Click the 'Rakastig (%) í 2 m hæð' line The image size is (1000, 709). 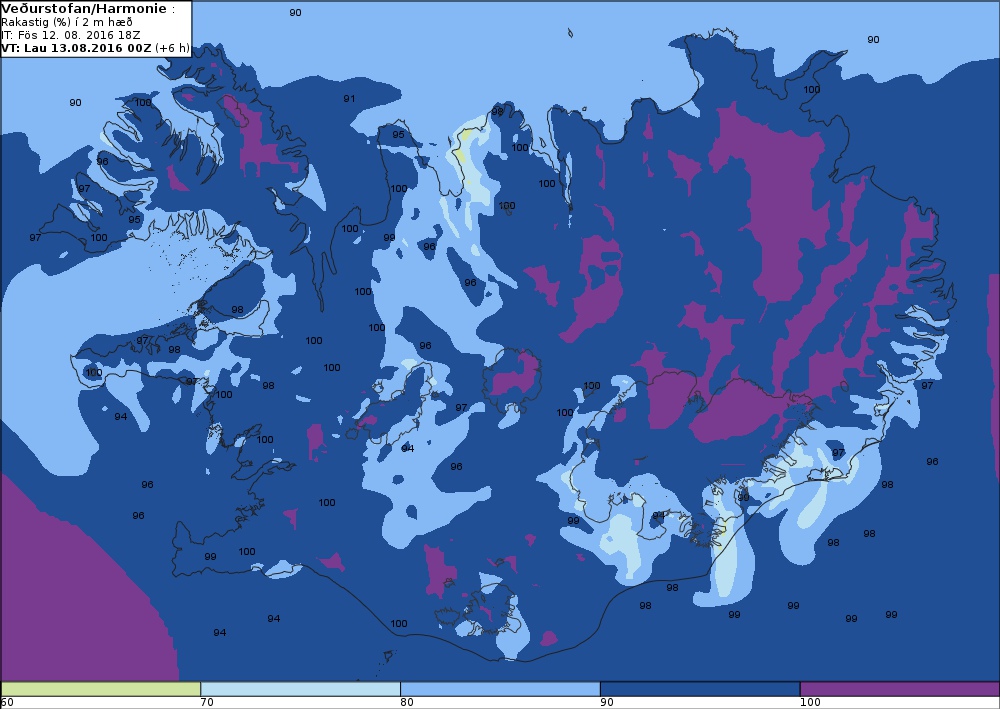tap(67, 22)
